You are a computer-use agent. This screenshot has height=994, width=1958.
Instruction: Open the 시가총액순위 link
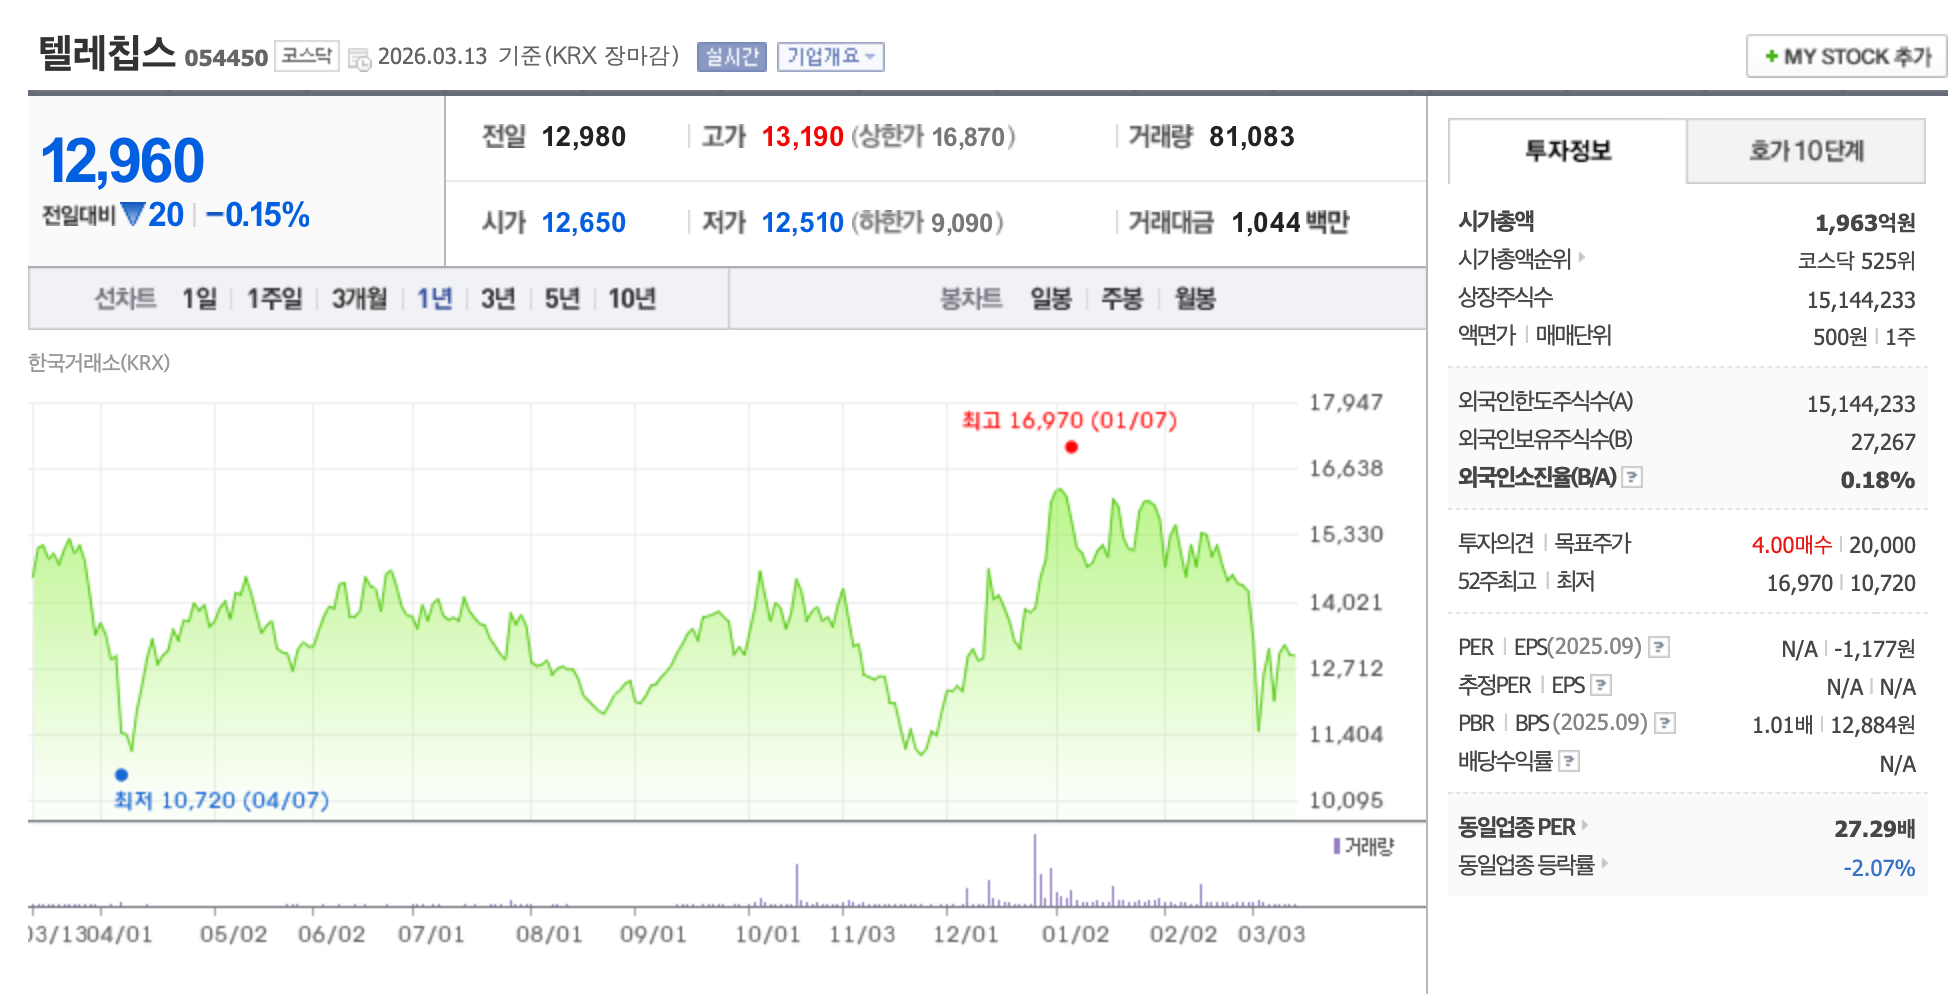click(1515, 259)
